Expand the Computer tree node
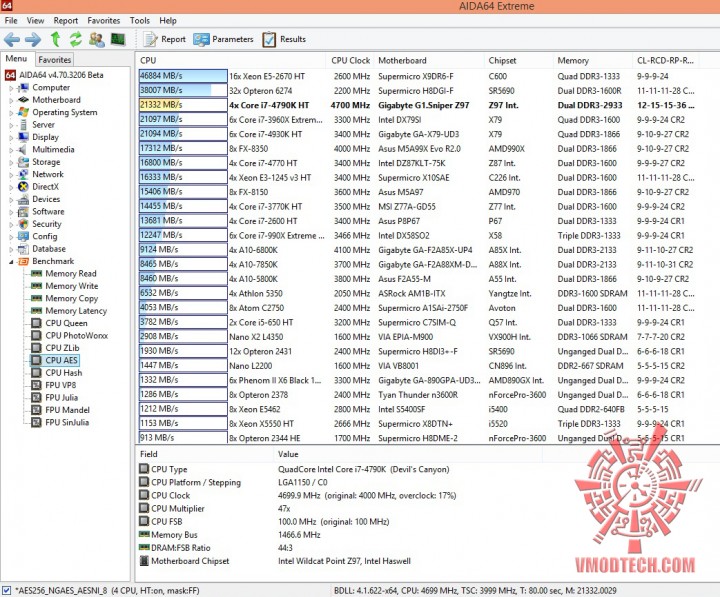 pos(11,88)
